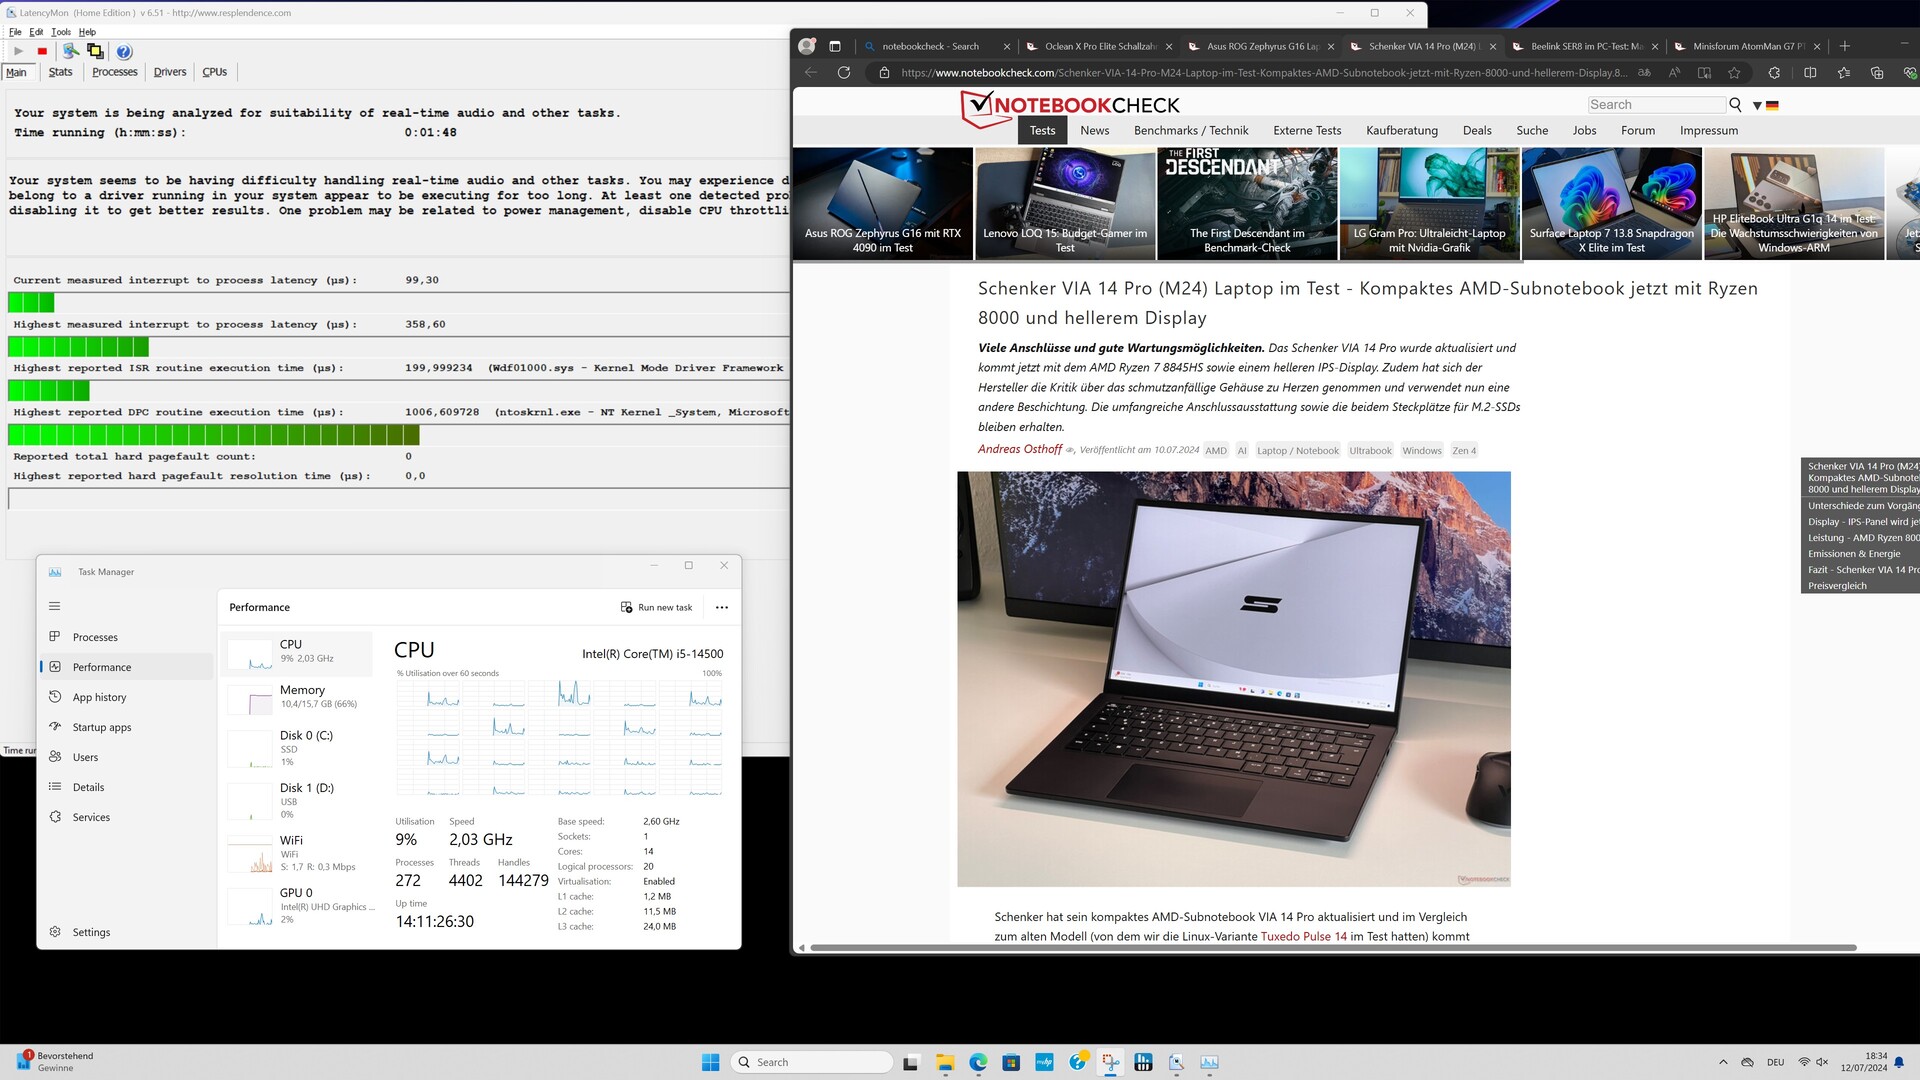Open Windows Start button on taskbar
Screen dimensions: 1920x1080
click(x=710, y=1062)
